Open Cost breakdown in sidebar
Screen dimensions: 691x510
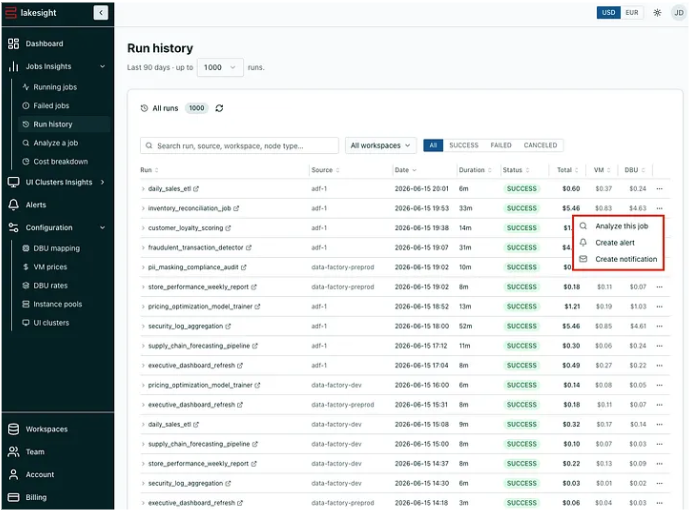point(60,162)
